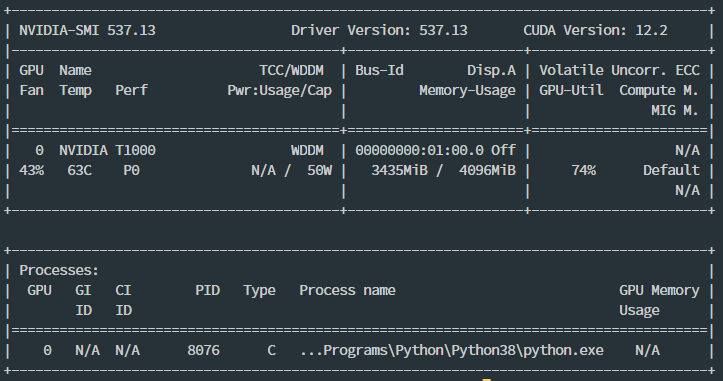
Task: Click the Temp column header
Action: pyautogui.click(x=75, y=90)
